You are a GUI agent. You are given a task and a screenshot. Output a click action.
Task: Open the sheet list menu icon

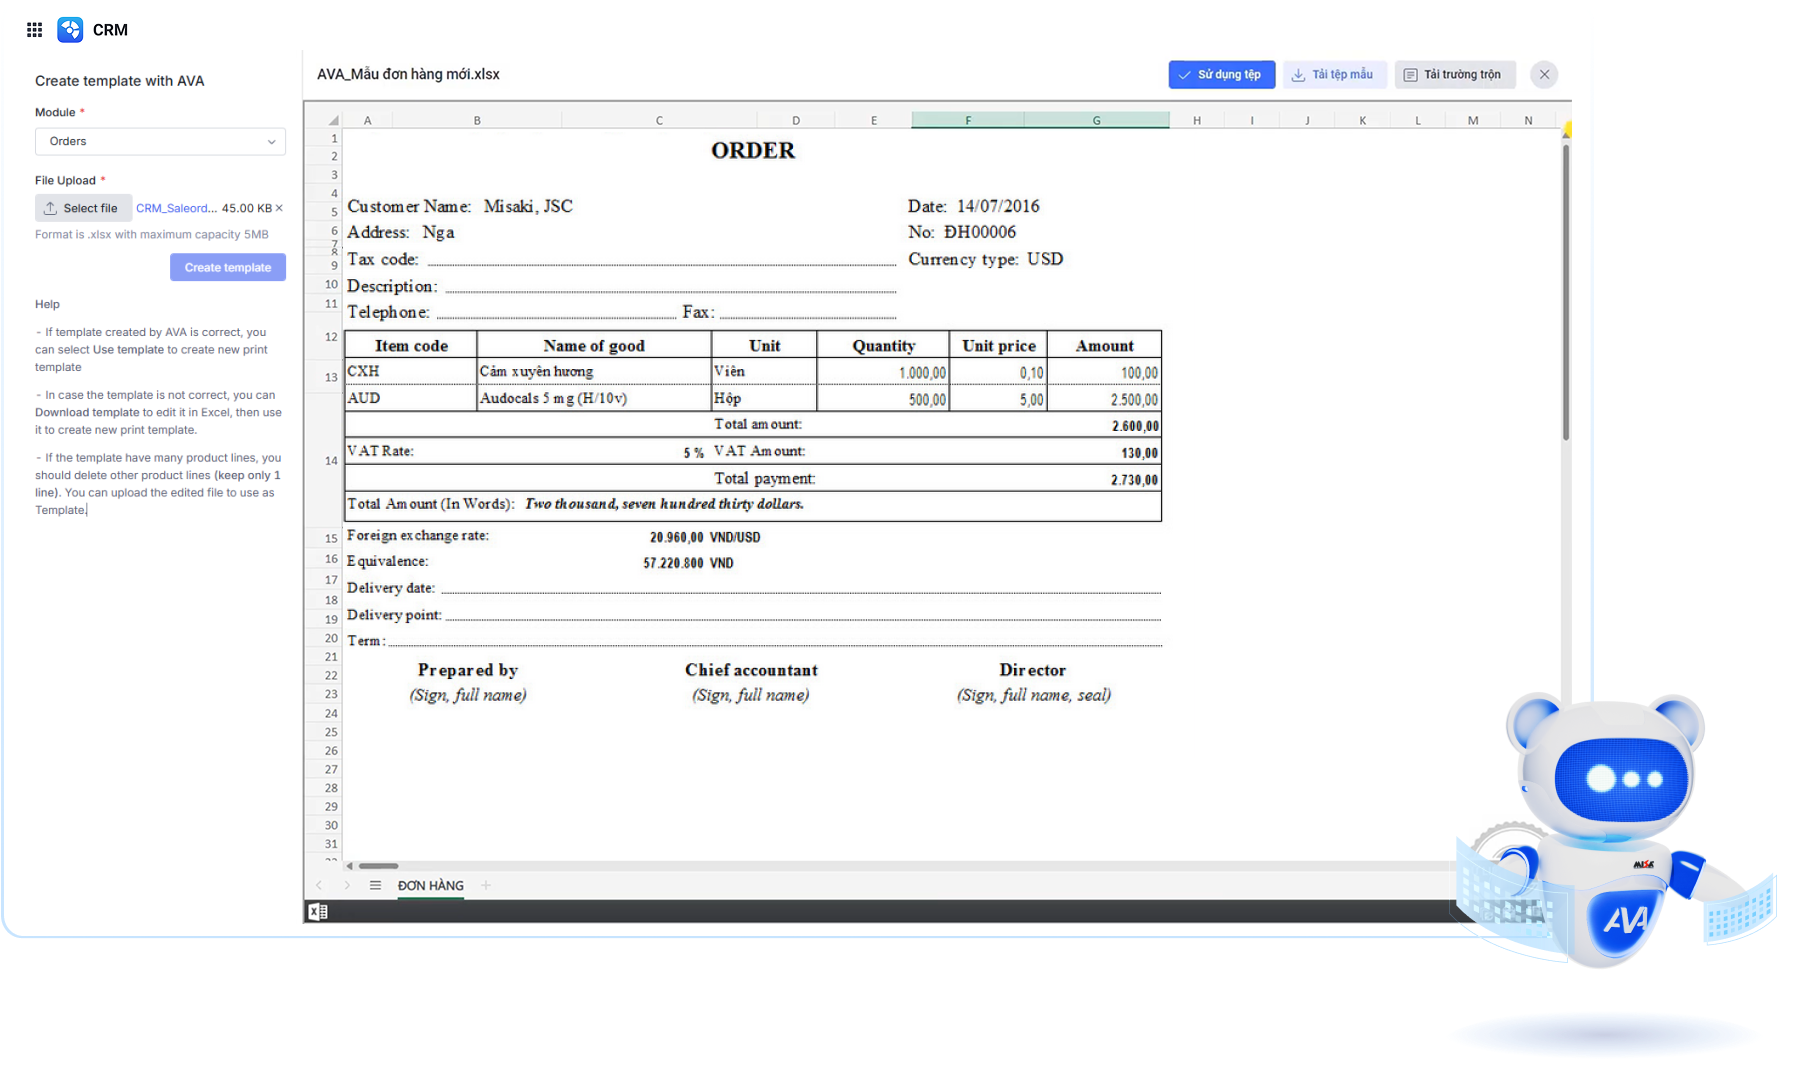(375, 885)
